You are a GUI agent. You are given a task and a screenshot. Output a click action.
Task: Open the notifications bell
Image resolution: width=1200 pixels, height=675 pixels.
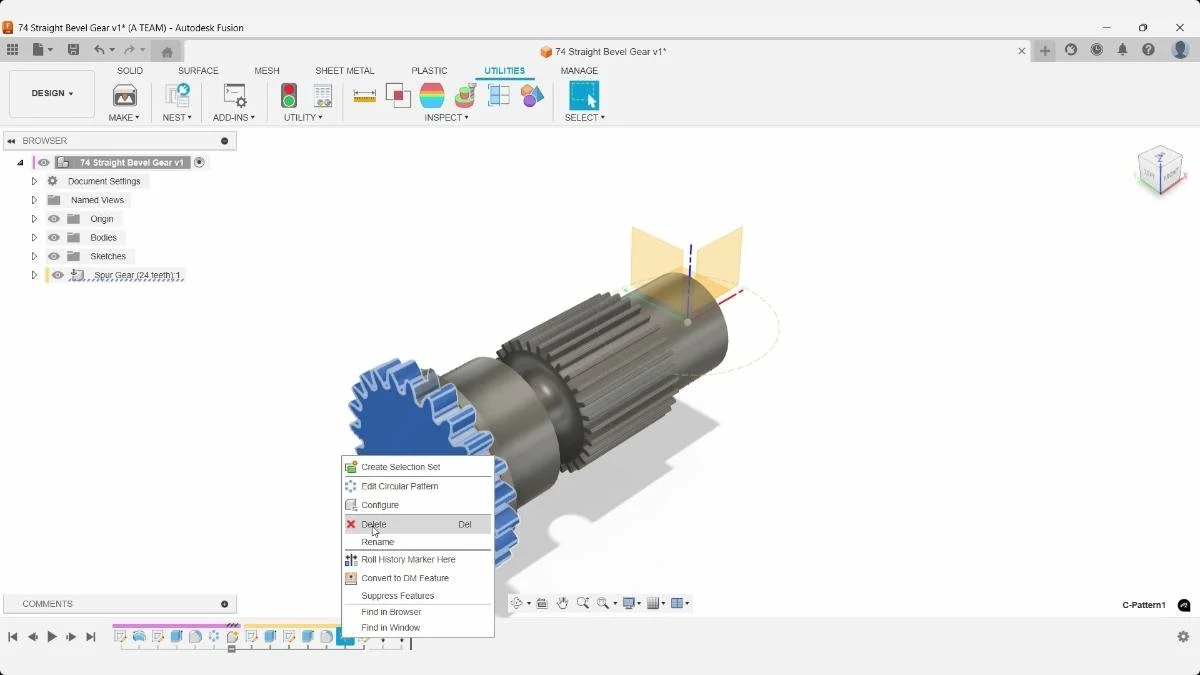pos(1123,50)
